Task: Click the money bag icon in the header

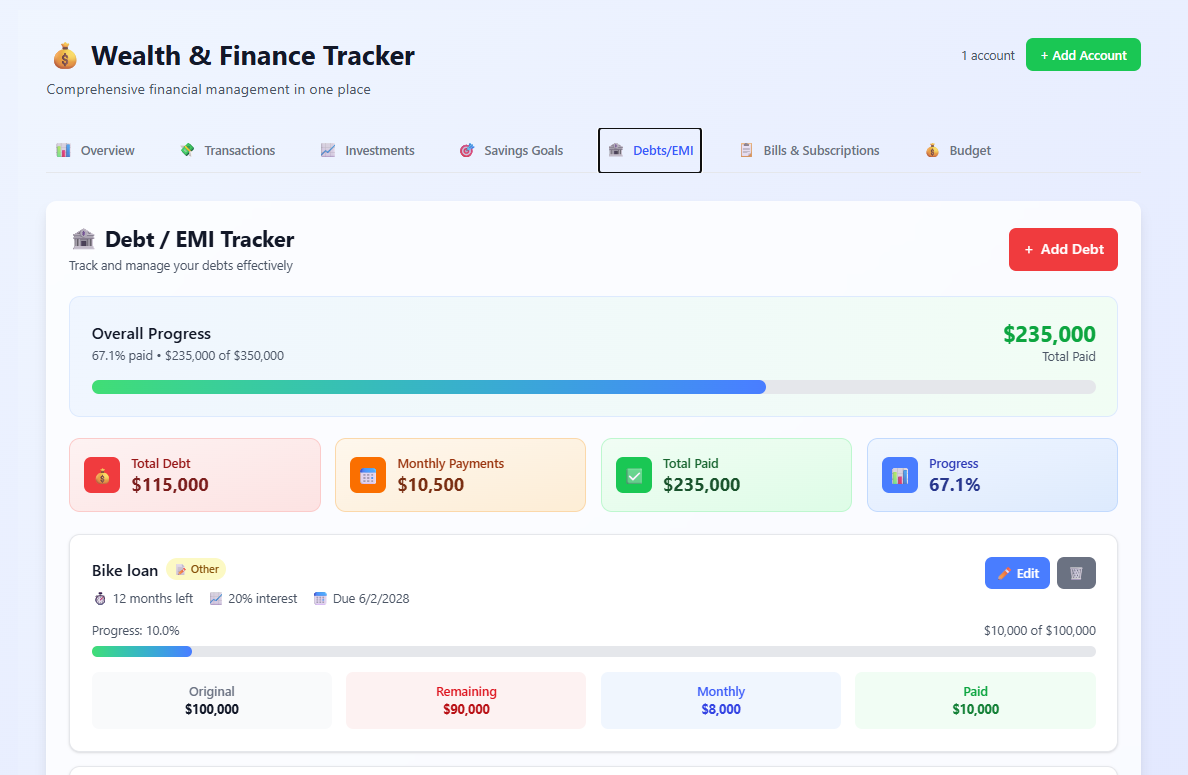Action: (64, 56)
